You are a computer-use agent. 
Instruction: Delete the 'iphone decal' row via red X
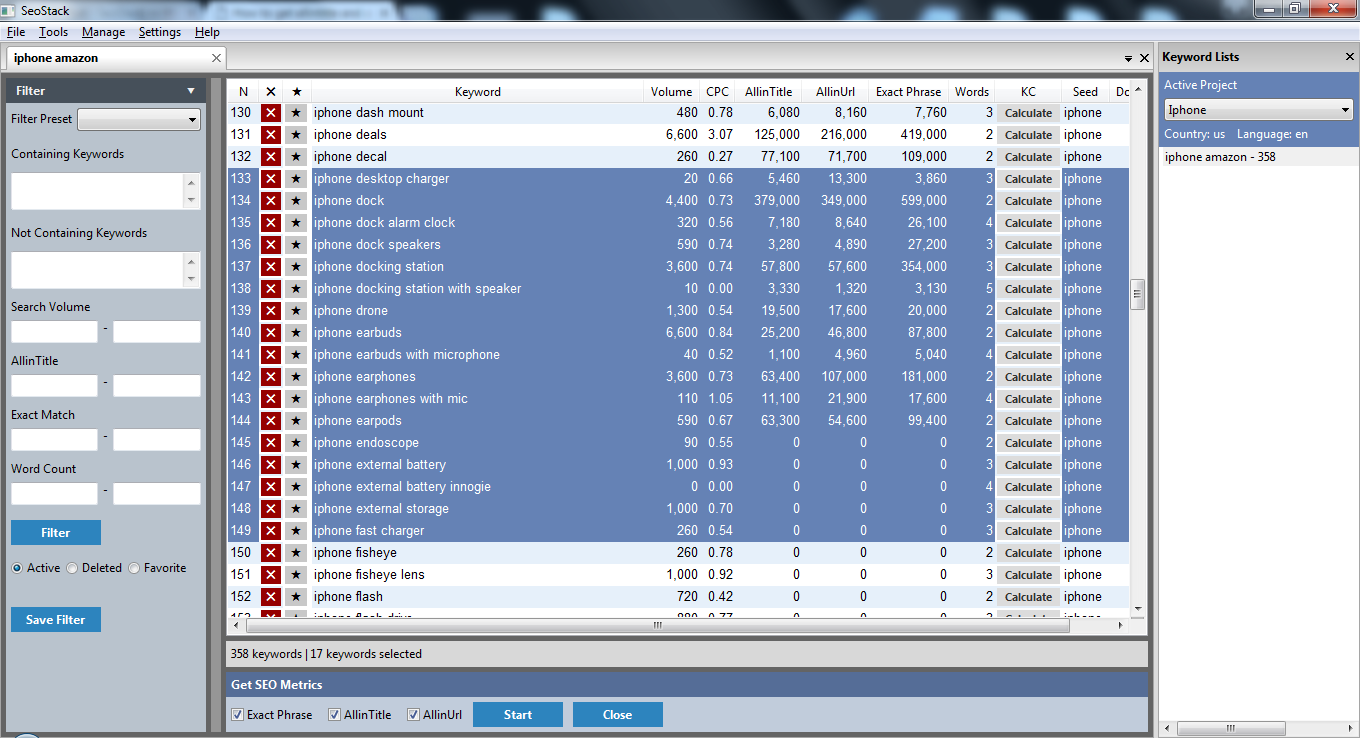tap(270, 157)
